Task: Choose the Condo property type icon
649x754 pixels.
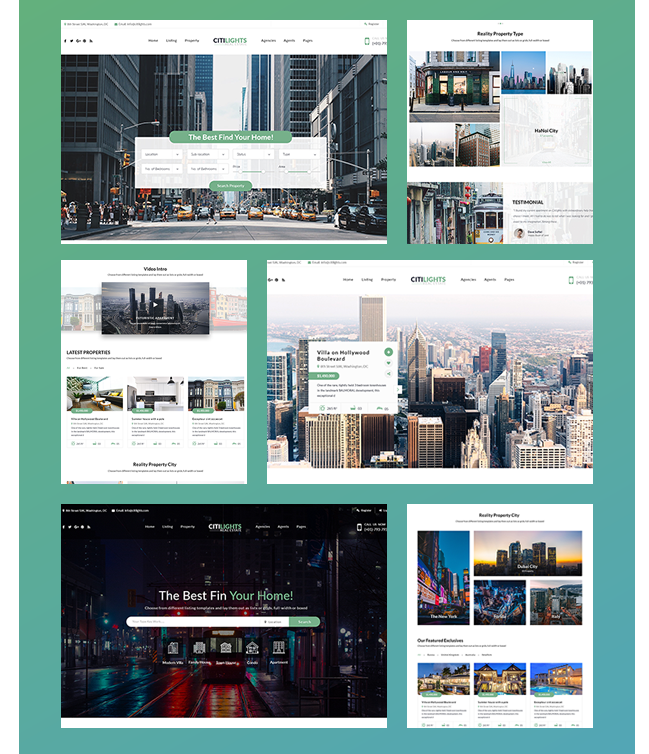Action: [x=253, y=650]
